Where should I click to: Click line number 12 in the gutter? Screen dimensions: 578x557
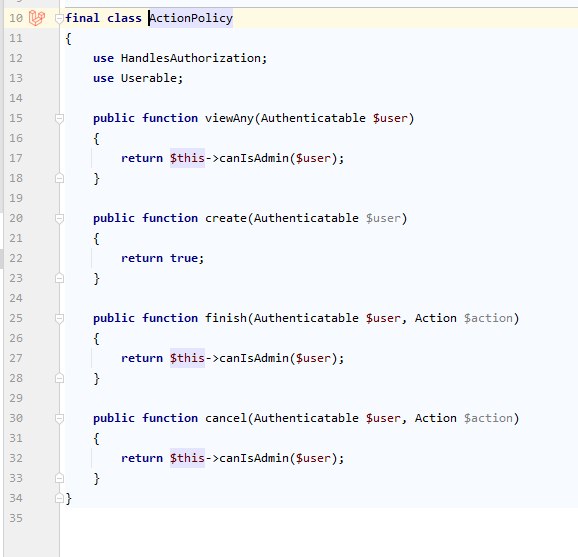click(x=16, y=58)
